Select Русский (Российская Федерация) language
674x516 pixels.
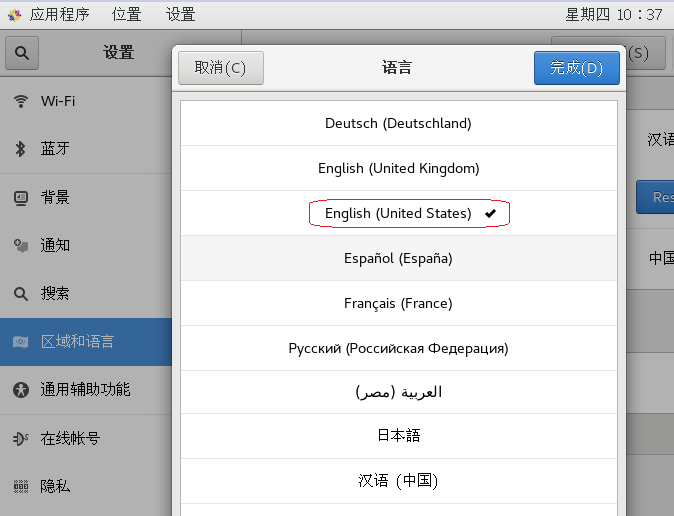[398, 348]
